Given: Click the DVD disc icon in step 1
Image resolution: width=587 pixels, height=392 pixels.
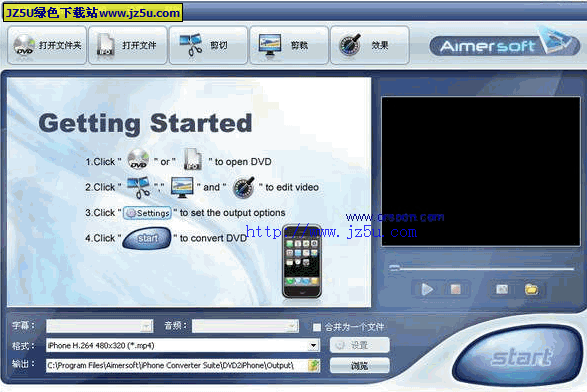Looking at the screenshot, I should (138, 159).
